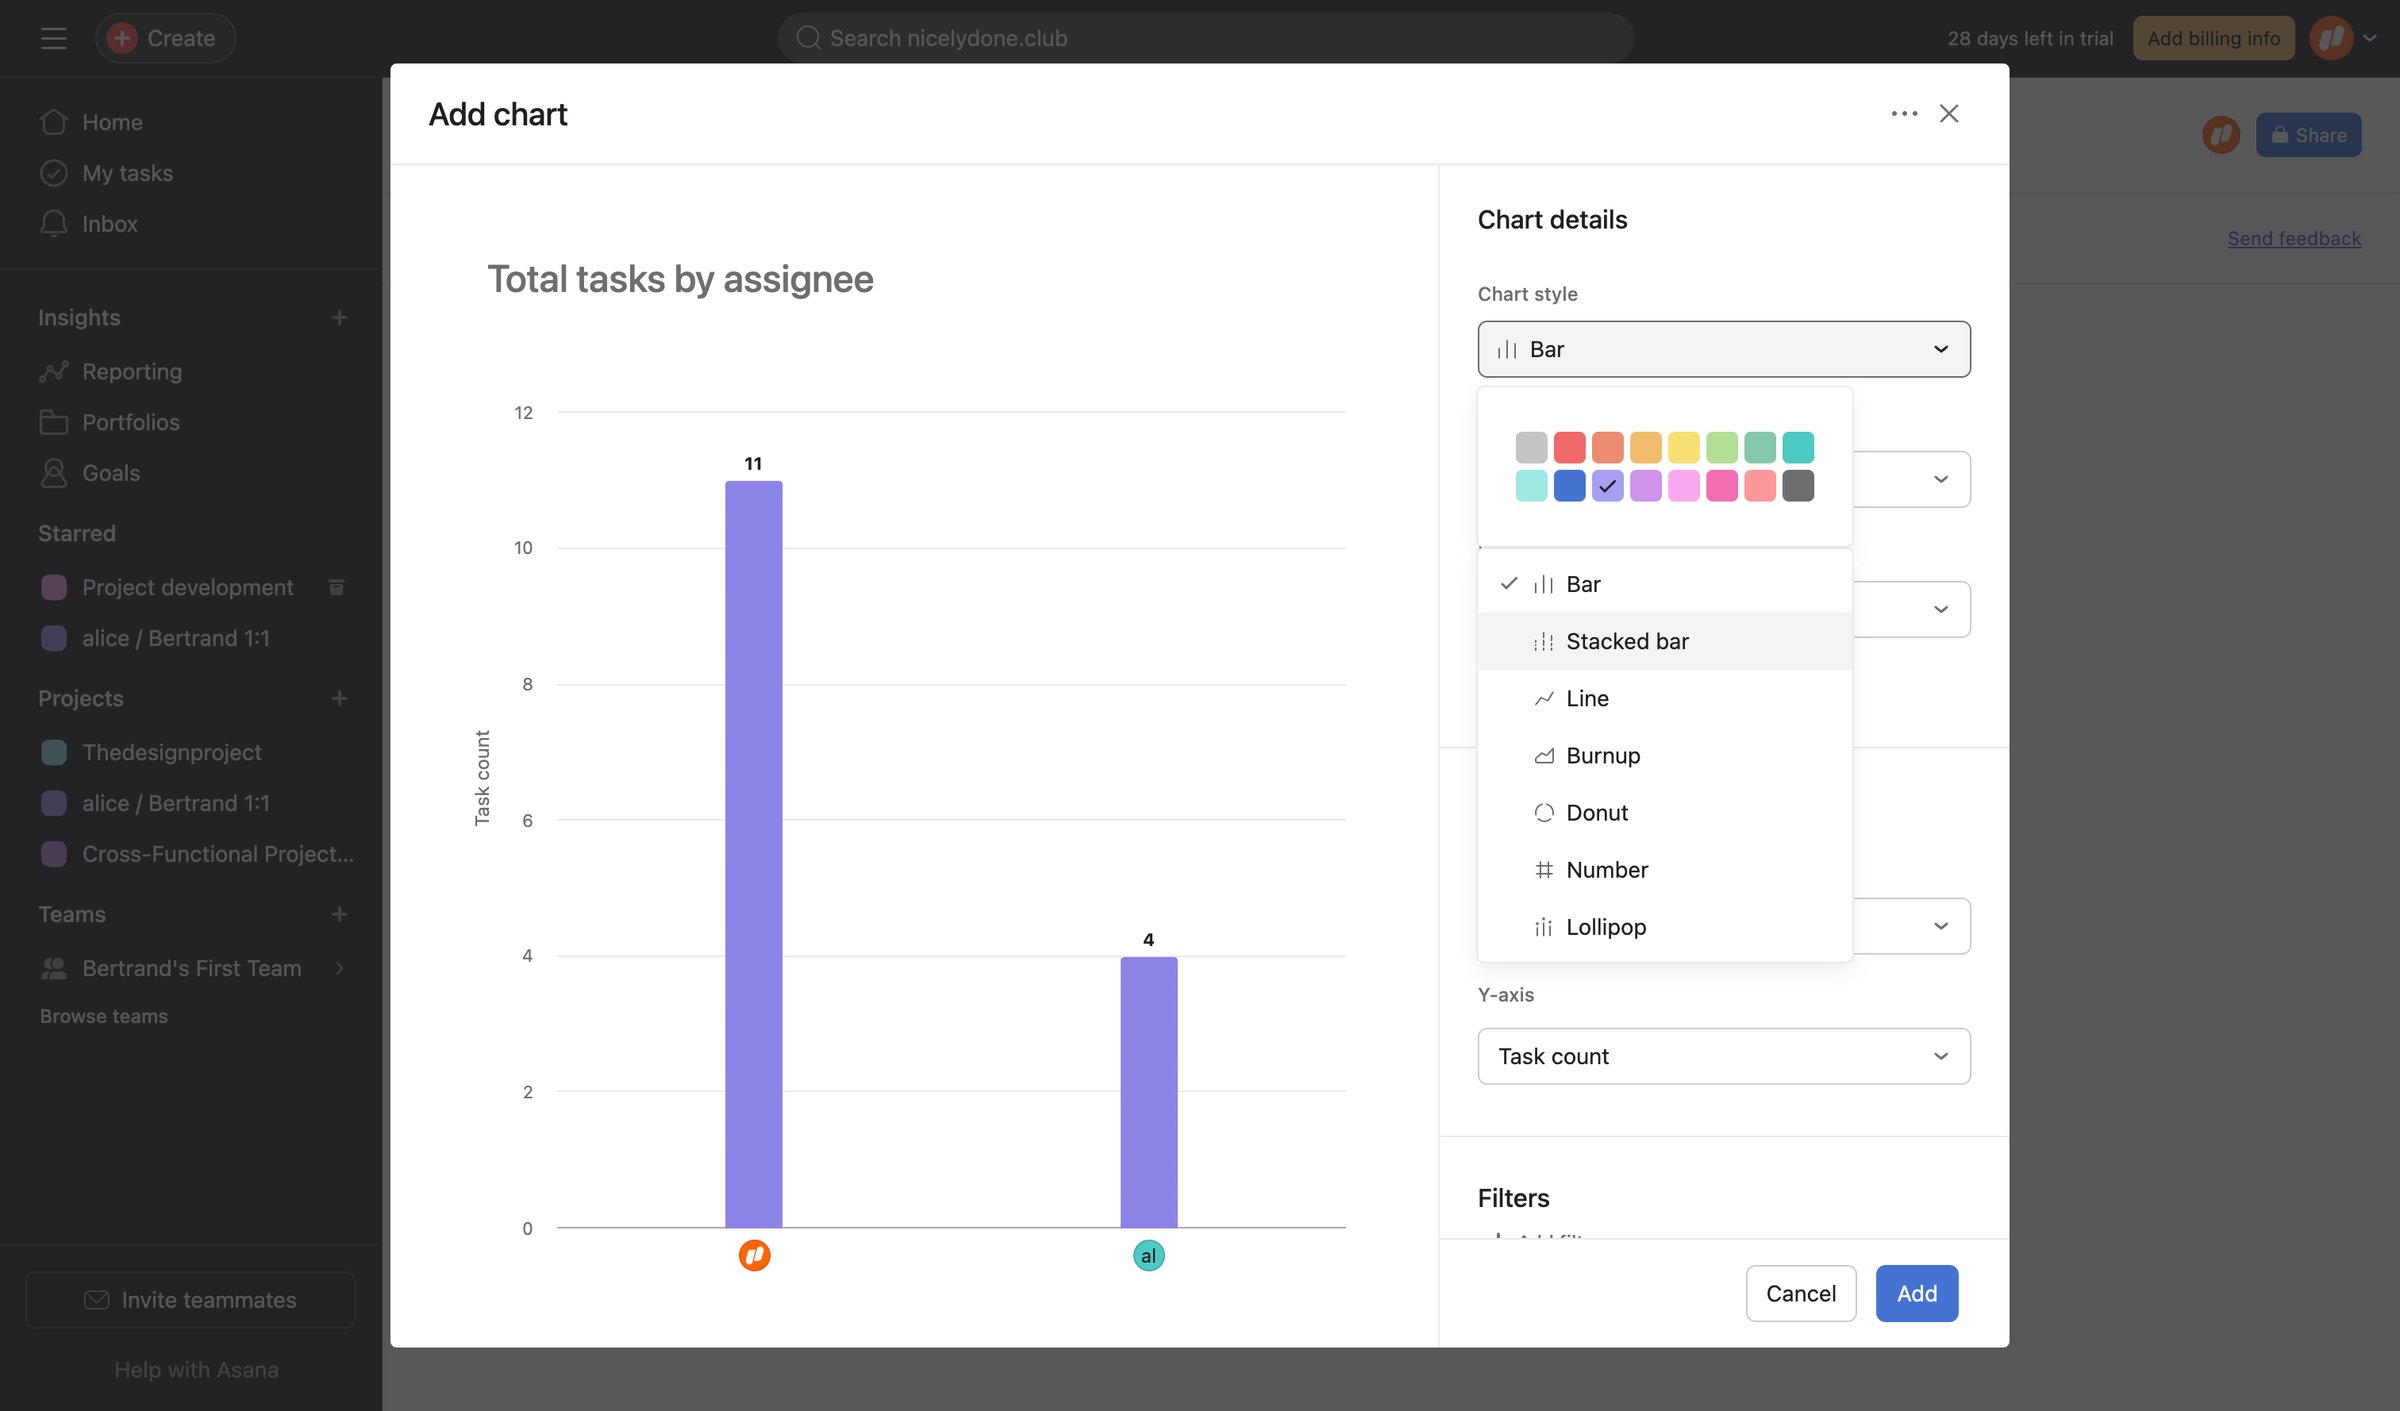Click the Invite teammates button
Viewport: 2400px width, 1411px height.
pyautogui.click(x=190, y=1299)
